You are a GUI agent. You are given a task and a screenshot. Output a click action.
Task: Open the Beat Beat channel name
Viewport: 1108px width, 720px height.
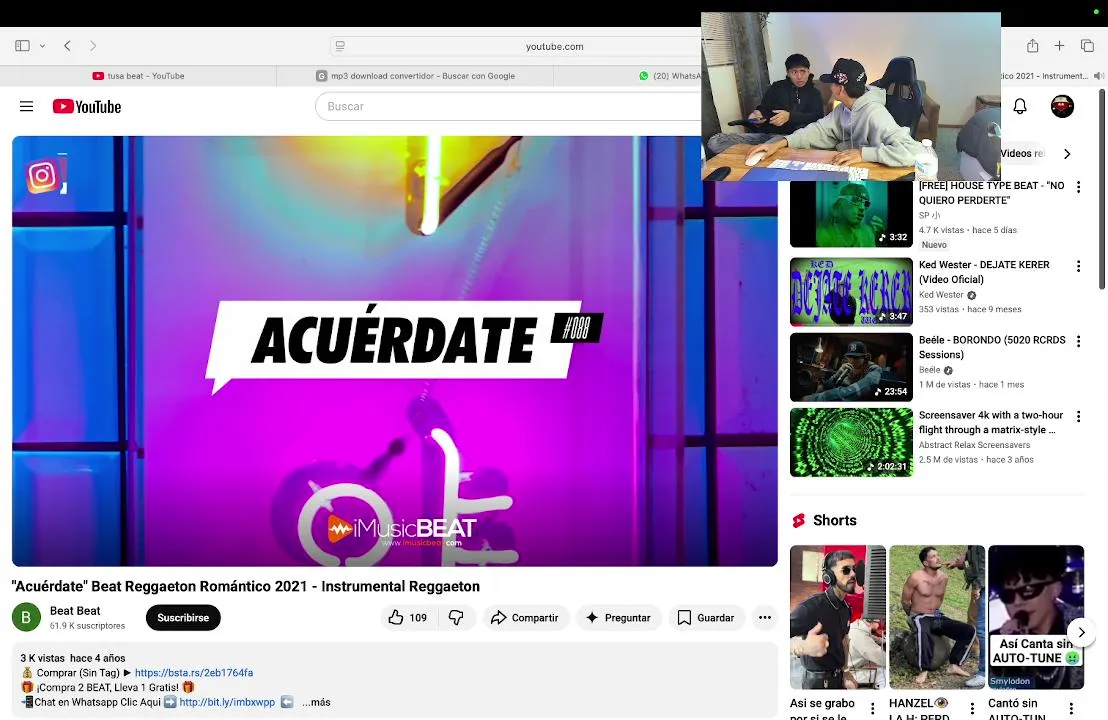pyautogui.click(x=75, y=610)
